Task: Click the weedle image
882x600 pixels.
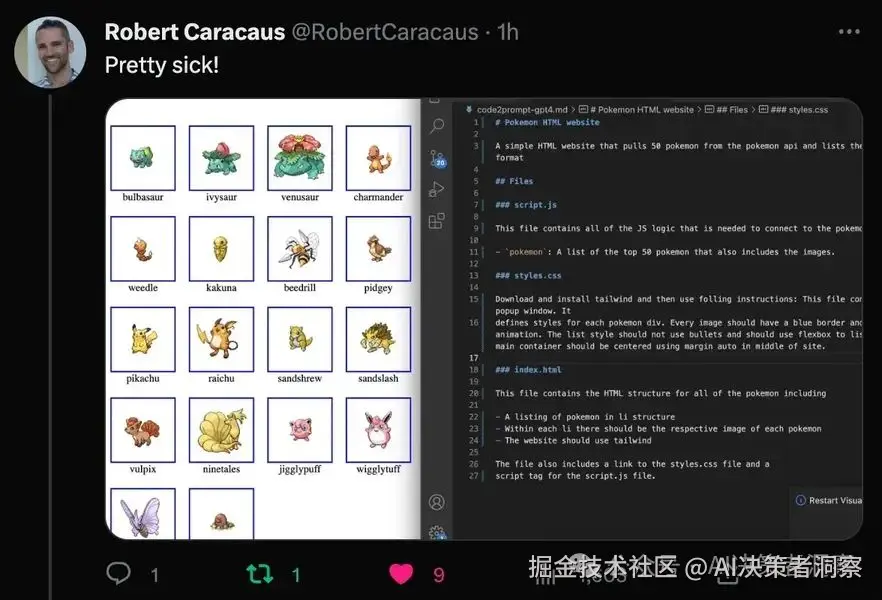Action: point(143,249)
